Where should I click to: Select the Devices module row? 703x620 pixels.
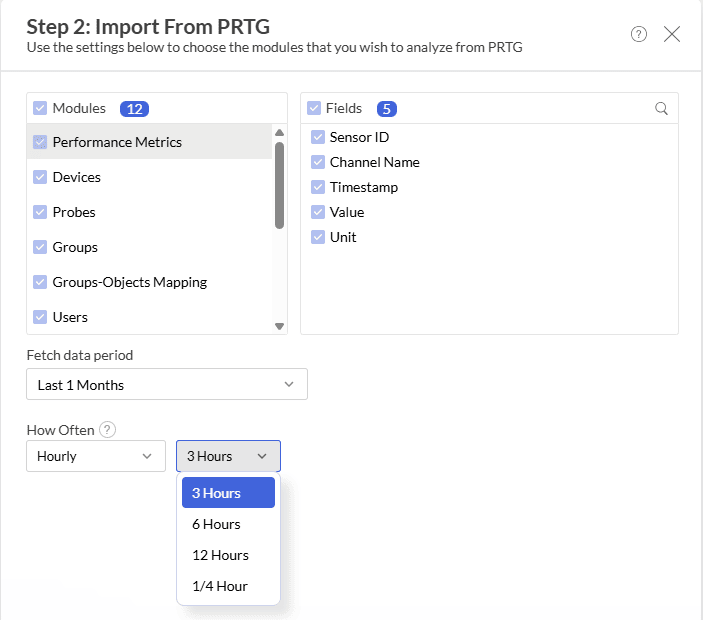click(x=77, y=177)
